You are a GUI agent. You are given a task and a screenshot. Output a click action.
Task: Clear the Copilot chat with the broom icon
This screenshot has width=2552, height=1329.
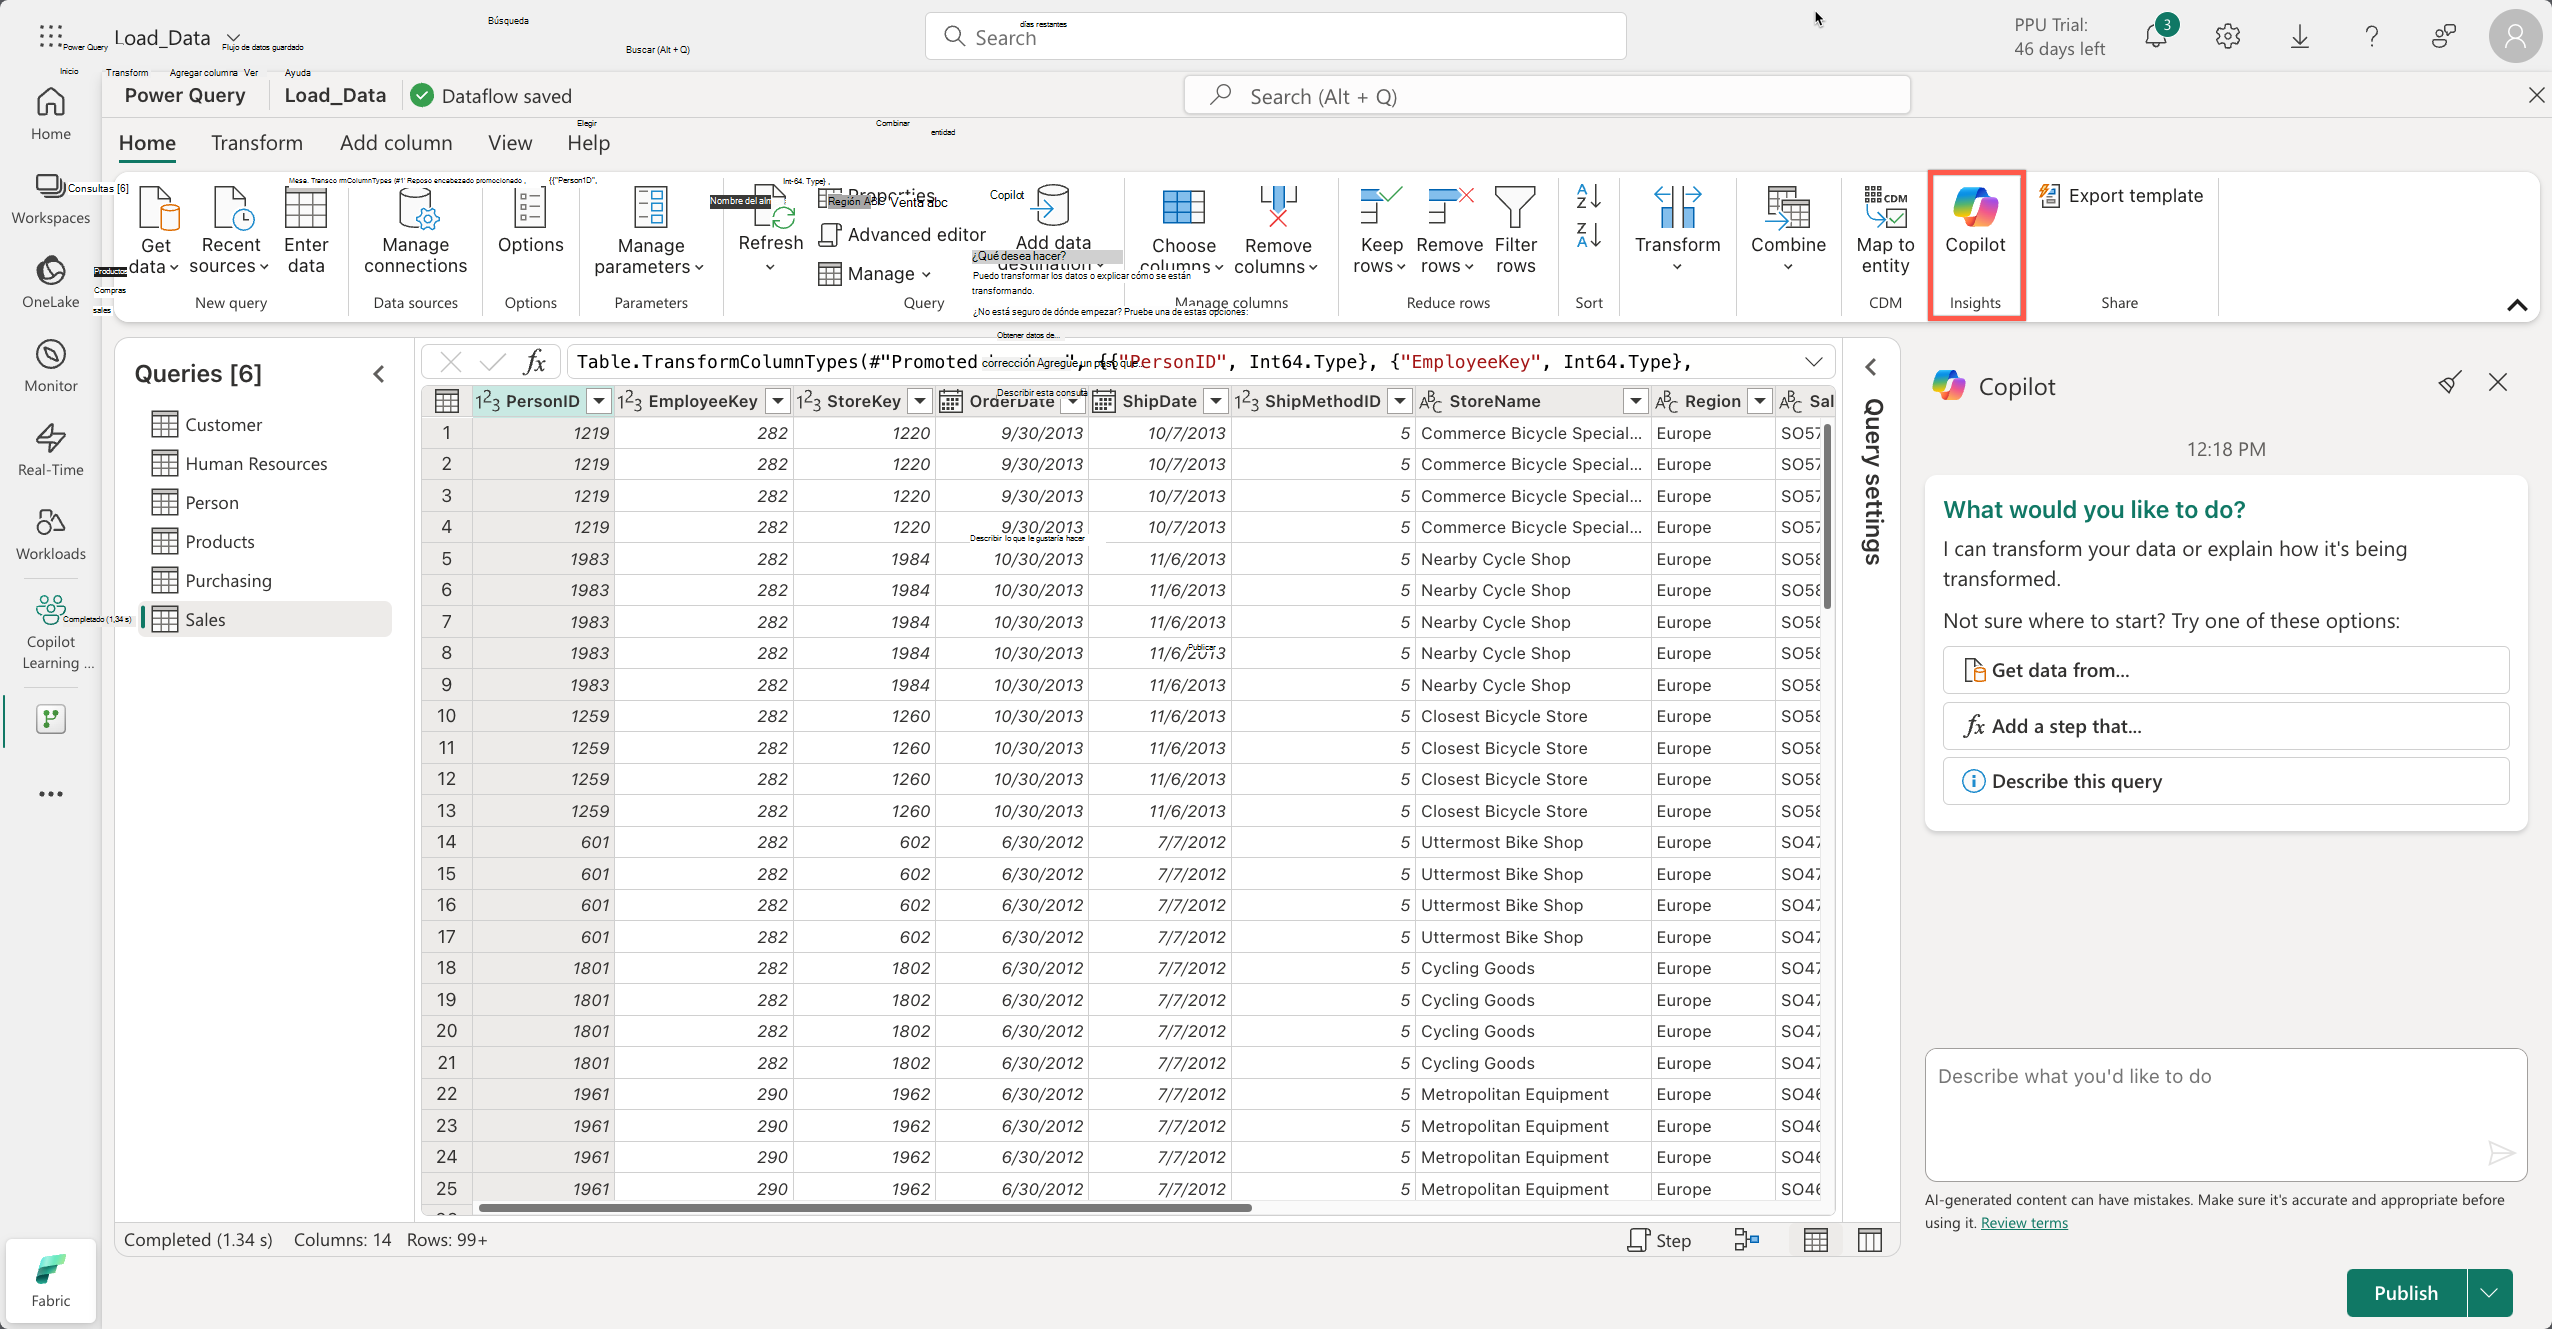pos(2450,383)
